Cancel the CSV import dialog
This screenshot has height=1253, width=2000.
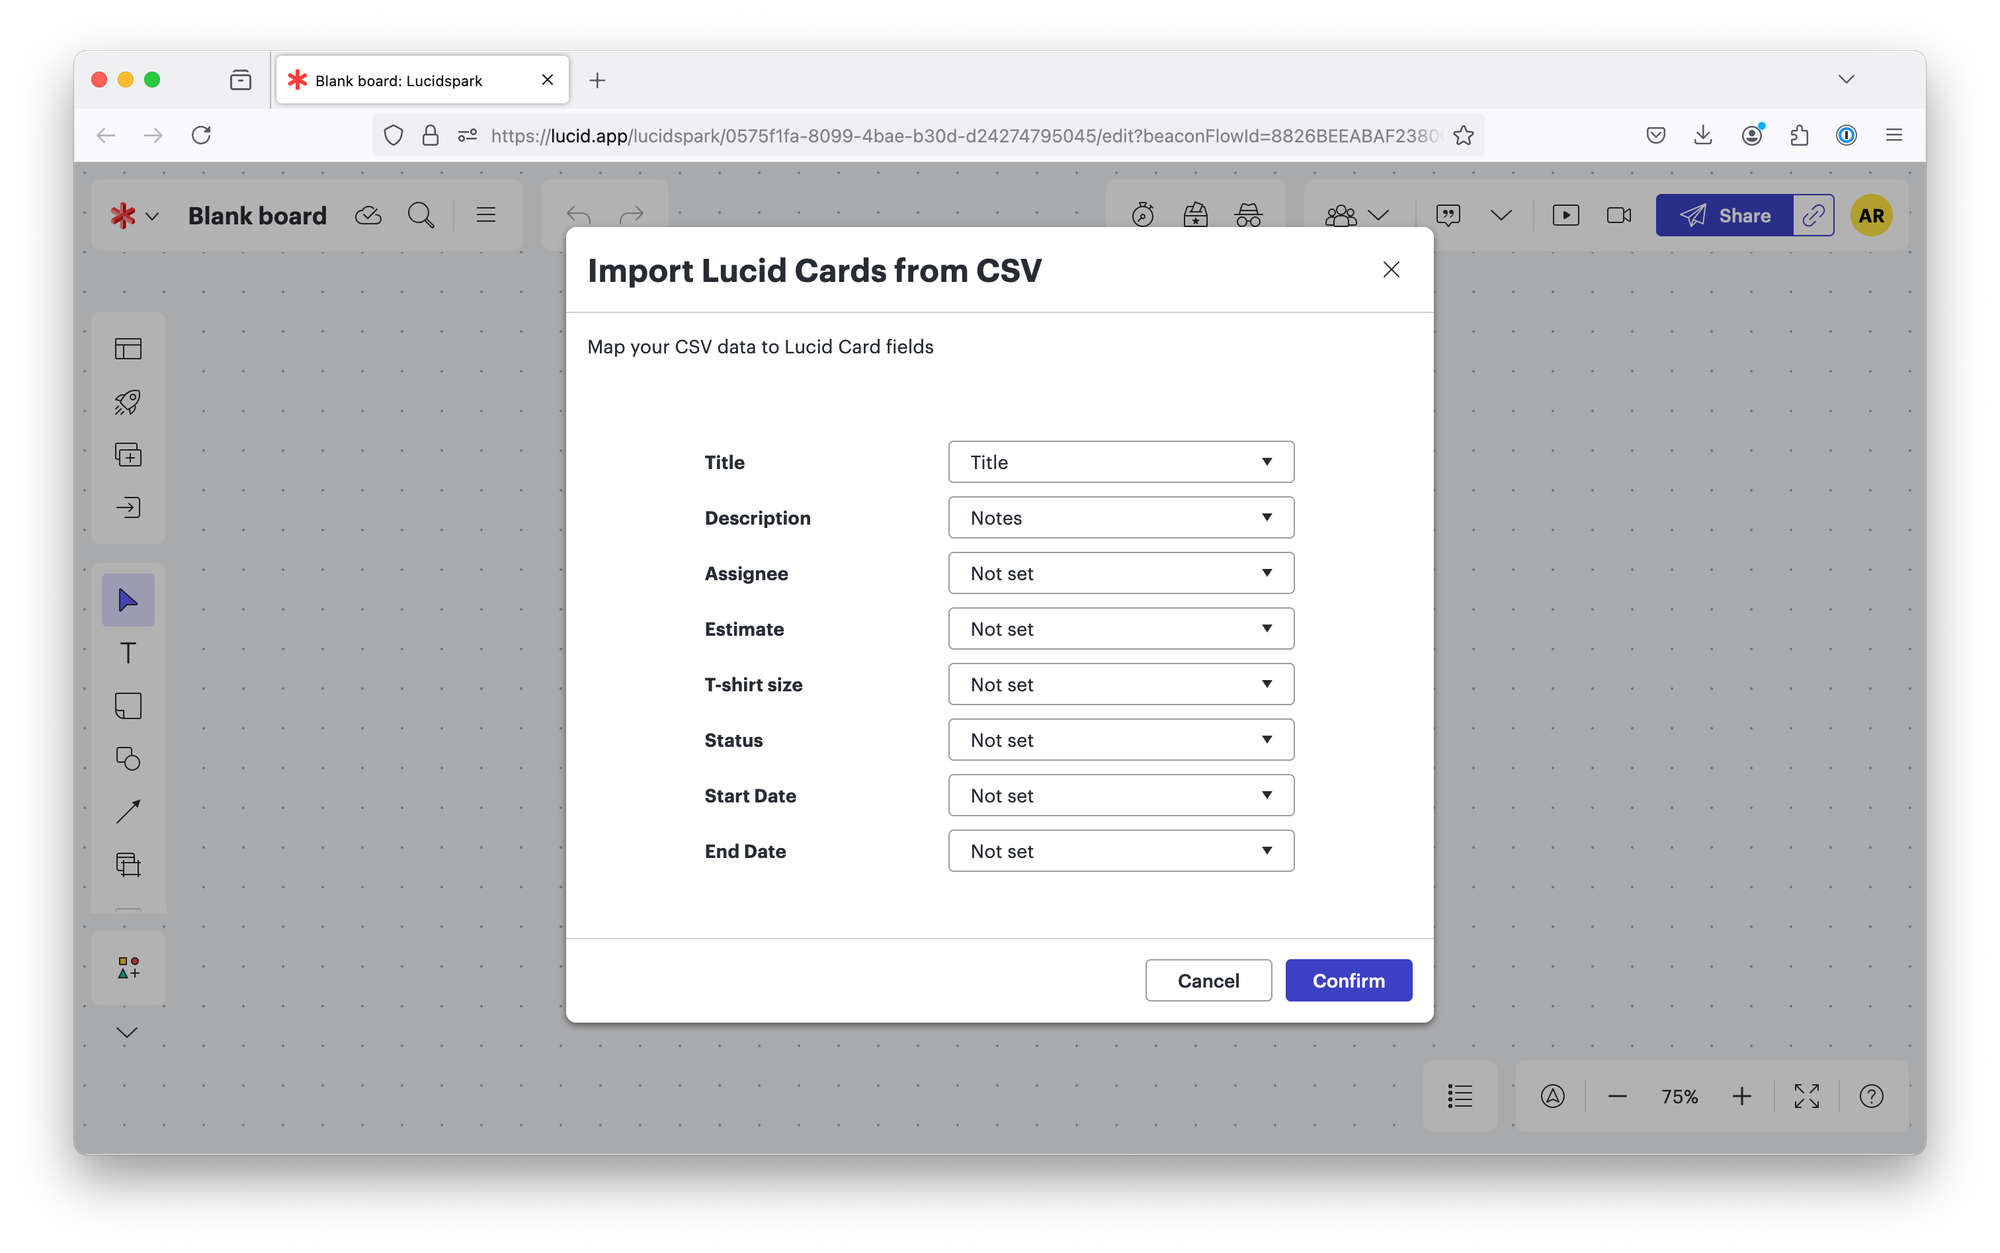pyautogui.click(x=1208, y=980)
